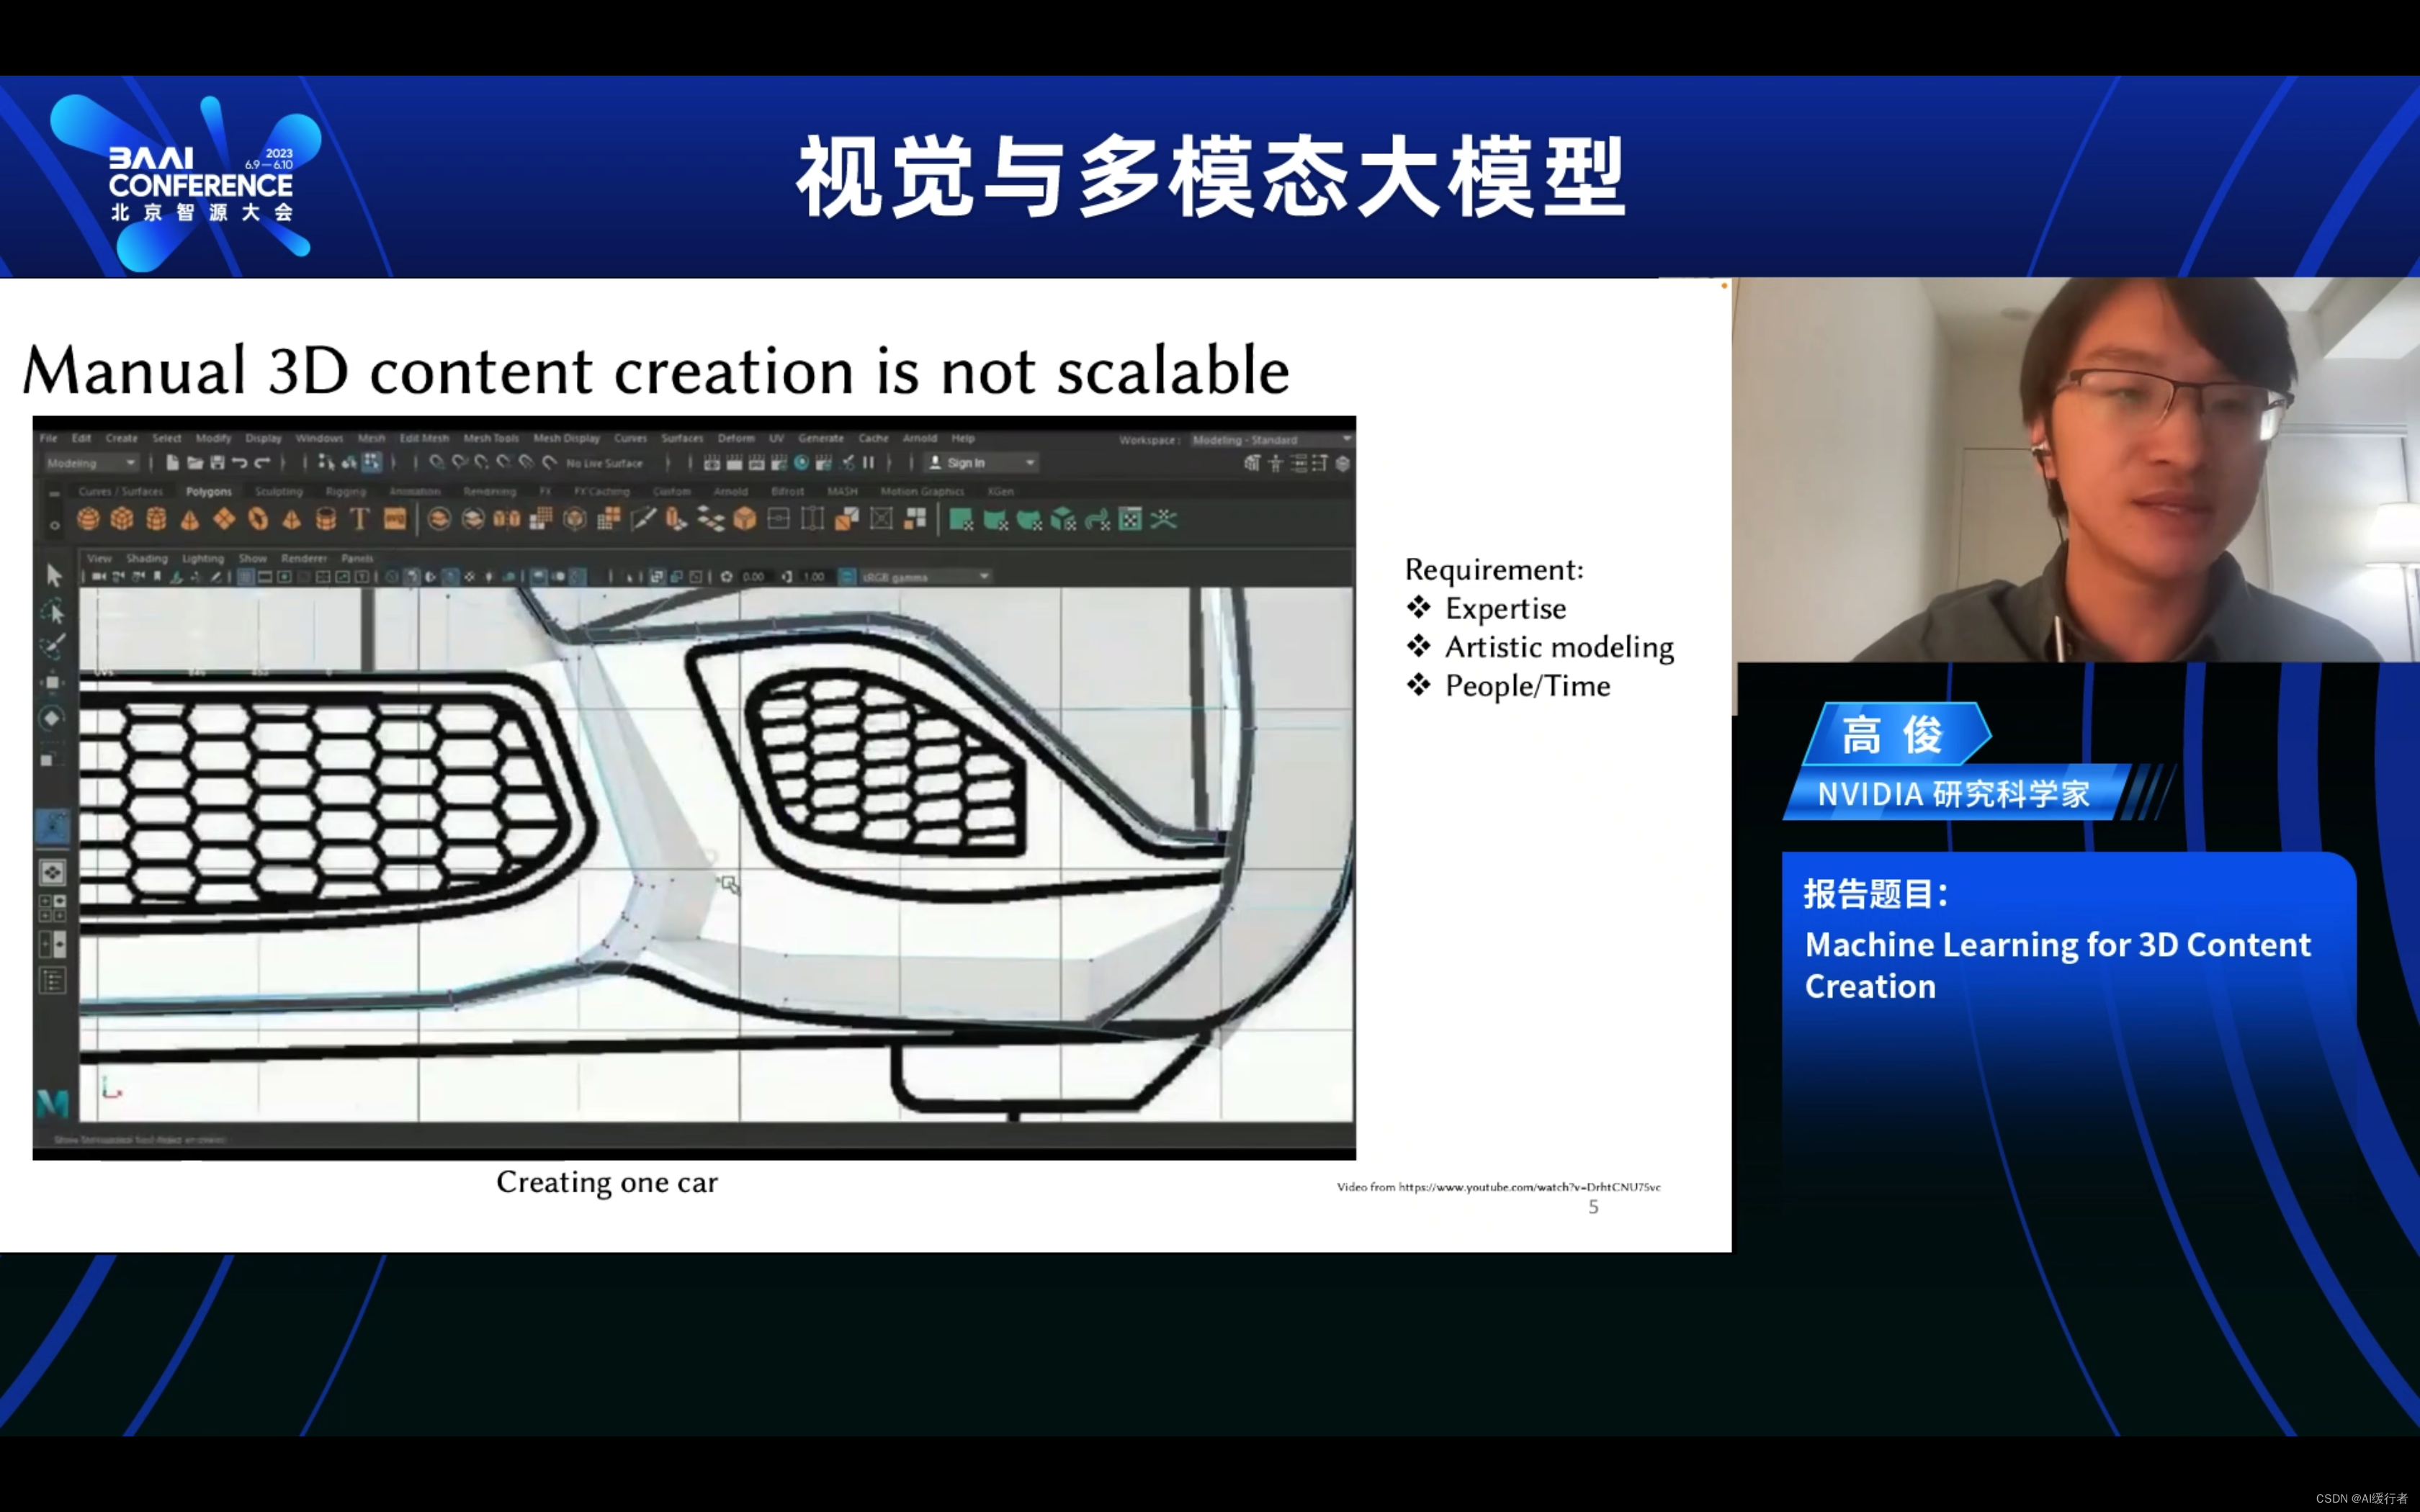The image size is (2420, 1512).
Task: Click the Undo arrow icon
Action: point(240,463)
